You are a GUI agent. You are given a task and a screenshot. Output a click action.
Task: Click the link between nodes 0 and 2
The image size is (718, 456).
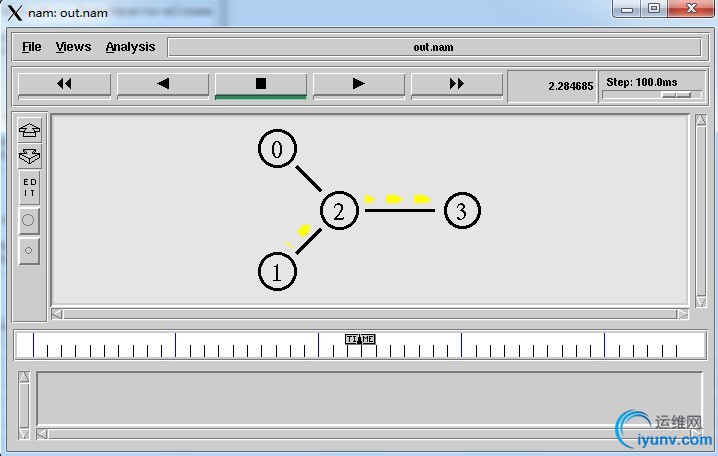(308, 179)
